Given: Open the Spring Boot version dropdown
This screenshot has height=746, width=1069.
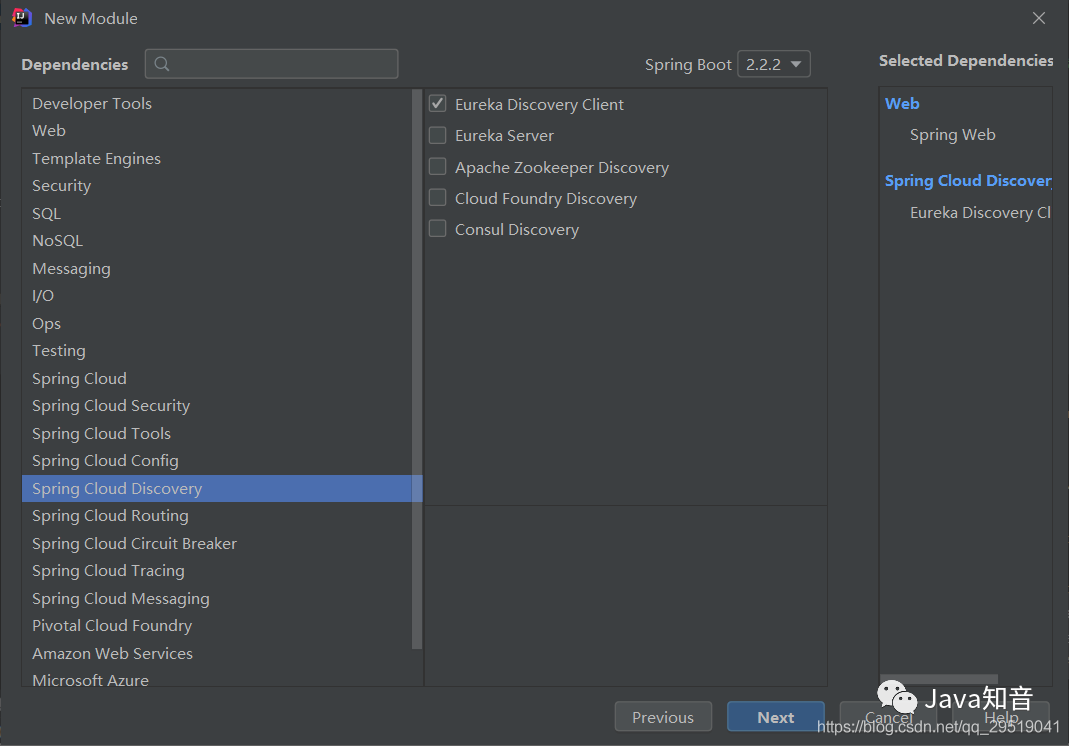Looking at the screenshot, I should tap(773, 64).
